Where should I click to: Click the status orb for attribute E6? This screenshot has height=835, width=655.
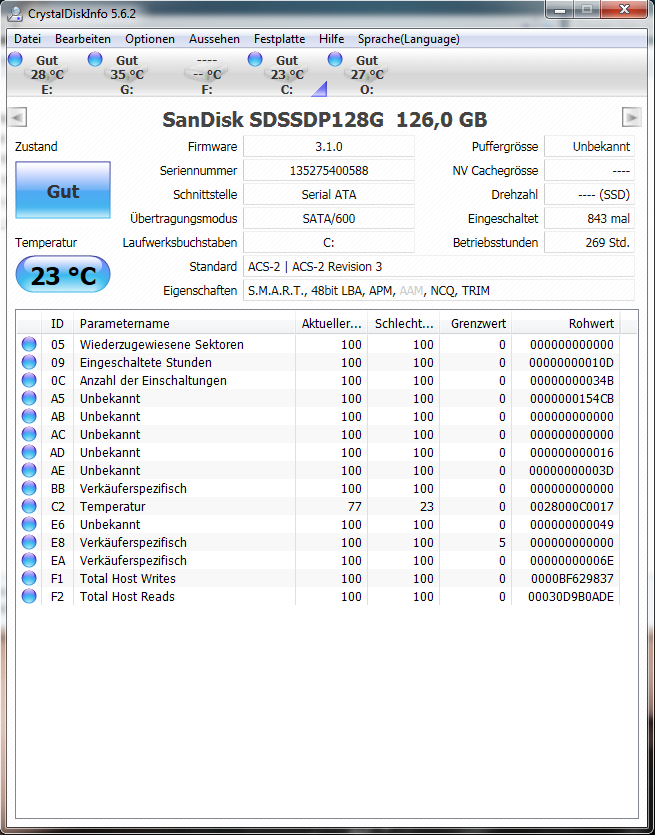(x=29, y=525)
